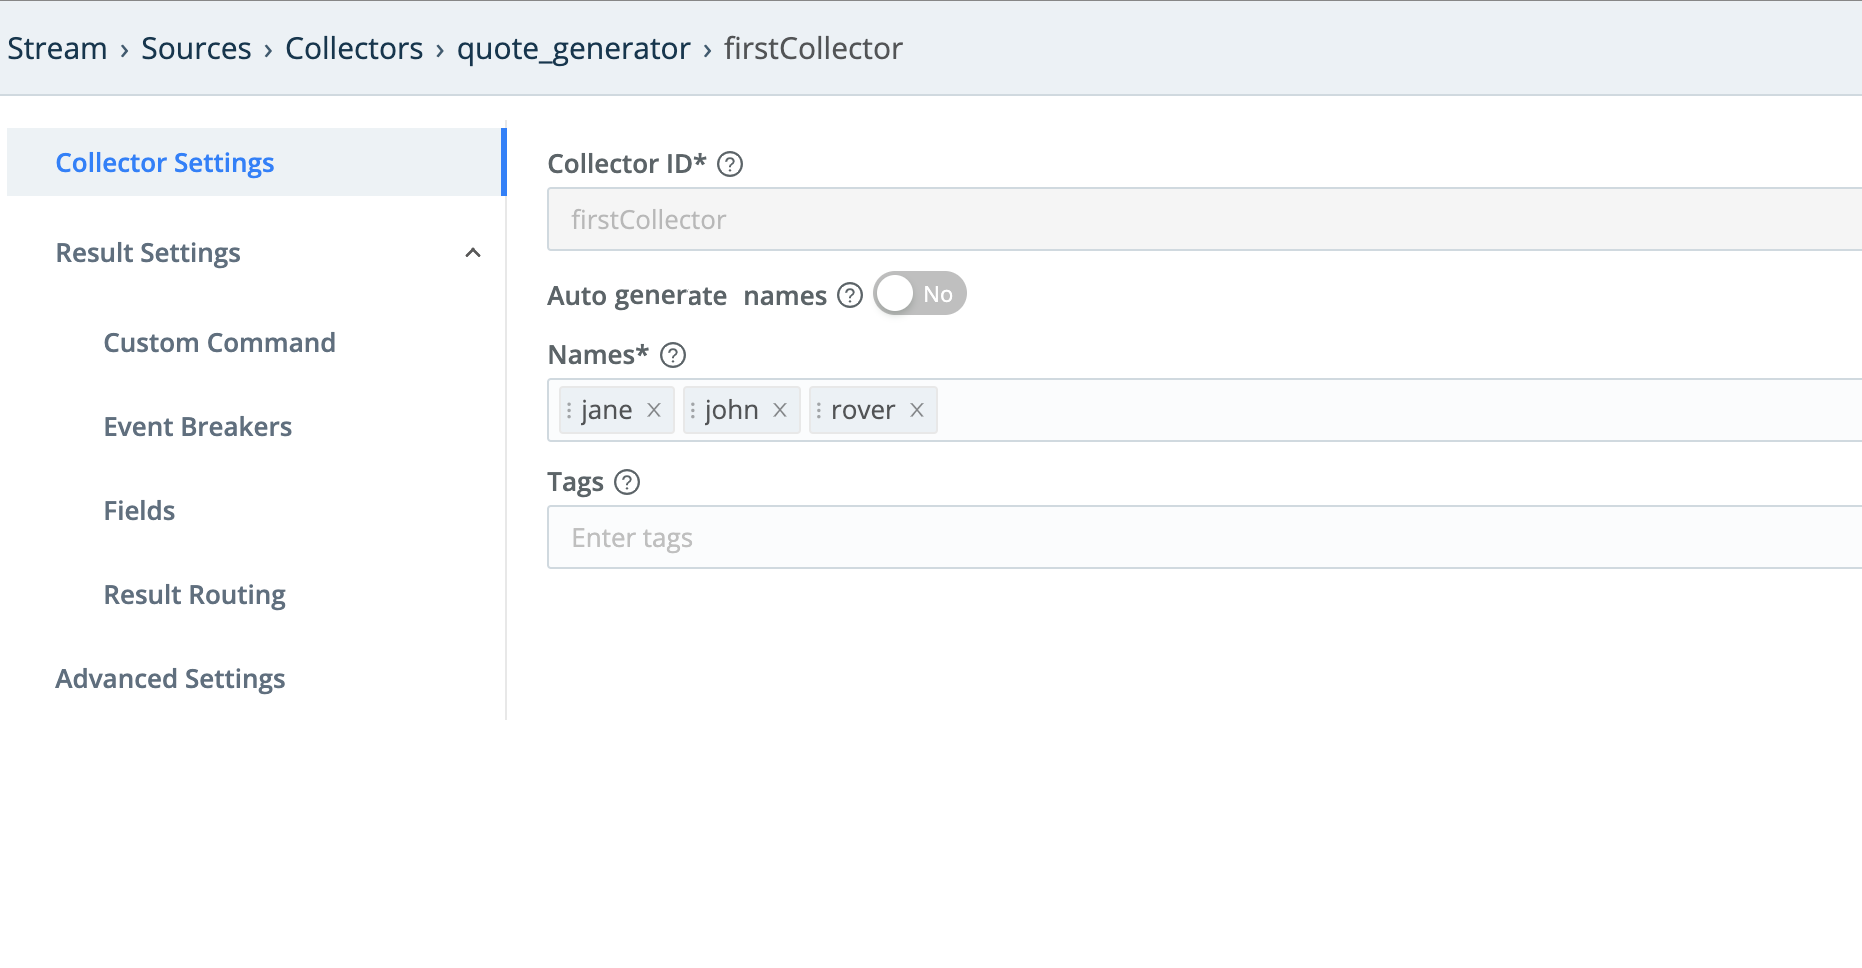Viewport: 1862px width, 968px height.
Task: Remove the jane name tag
Action: (x=654, y=410)
